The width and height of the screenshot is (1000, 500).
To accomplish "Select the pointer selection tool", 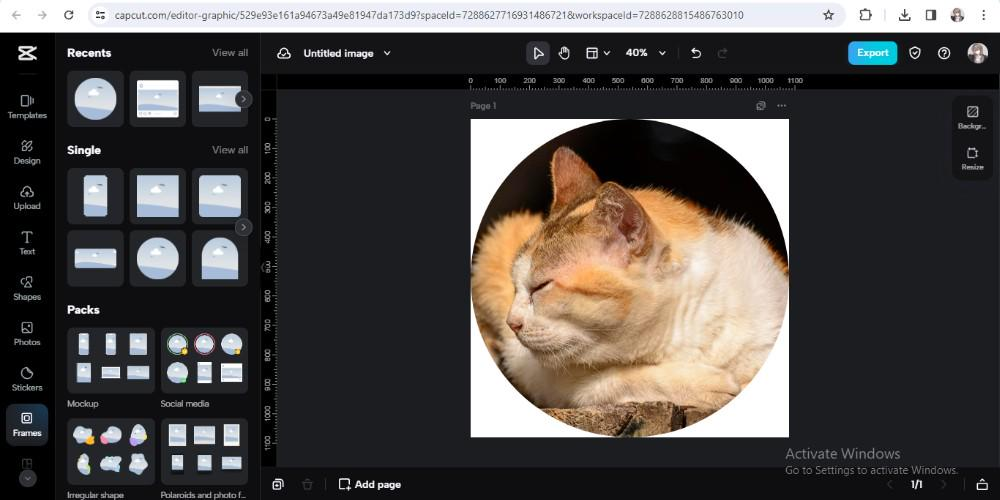I will [538, 53].
